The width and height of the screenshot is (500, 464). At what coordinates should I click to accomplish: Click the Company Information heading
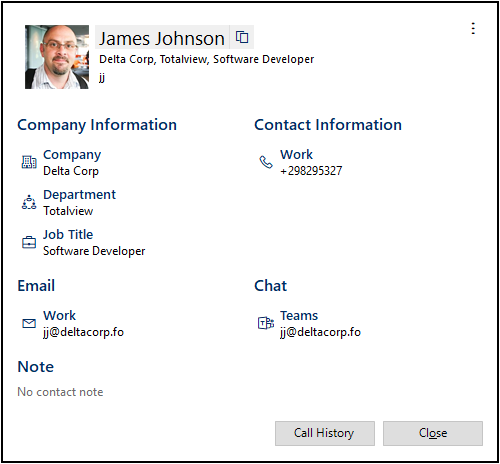click(97, 125)
